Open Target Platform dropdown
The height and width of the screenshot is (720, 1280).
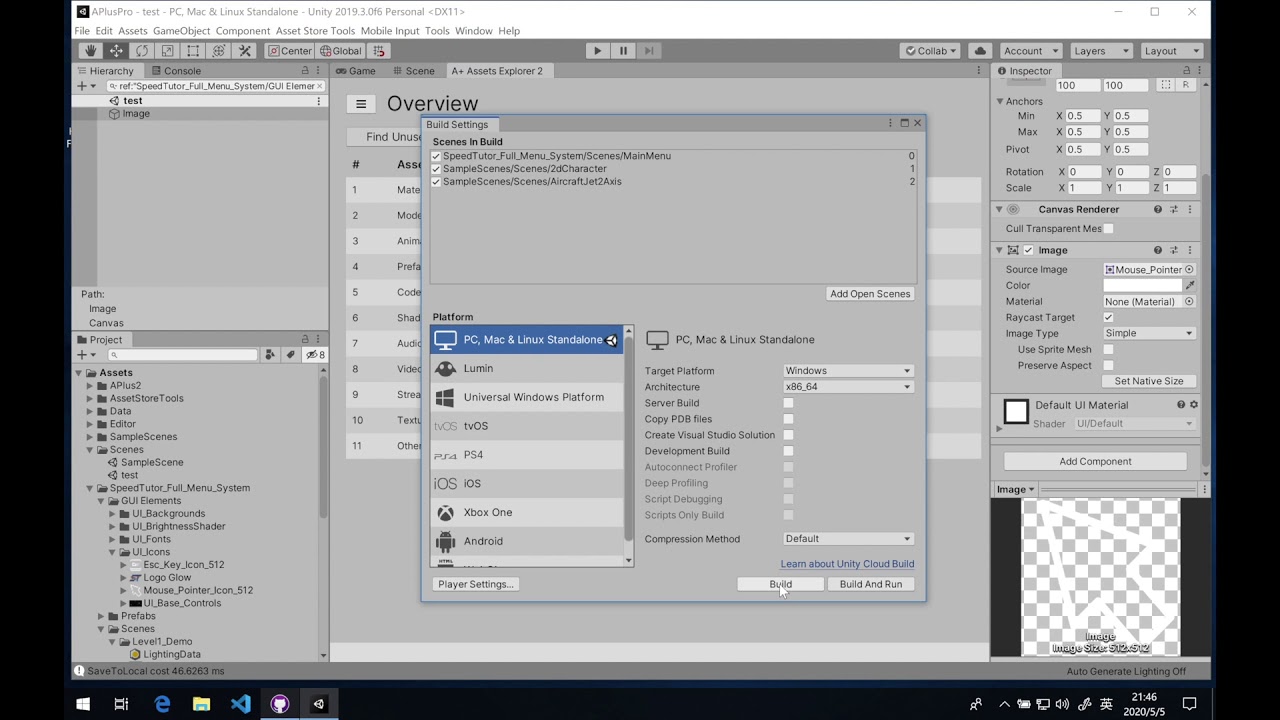pos(848,371)
